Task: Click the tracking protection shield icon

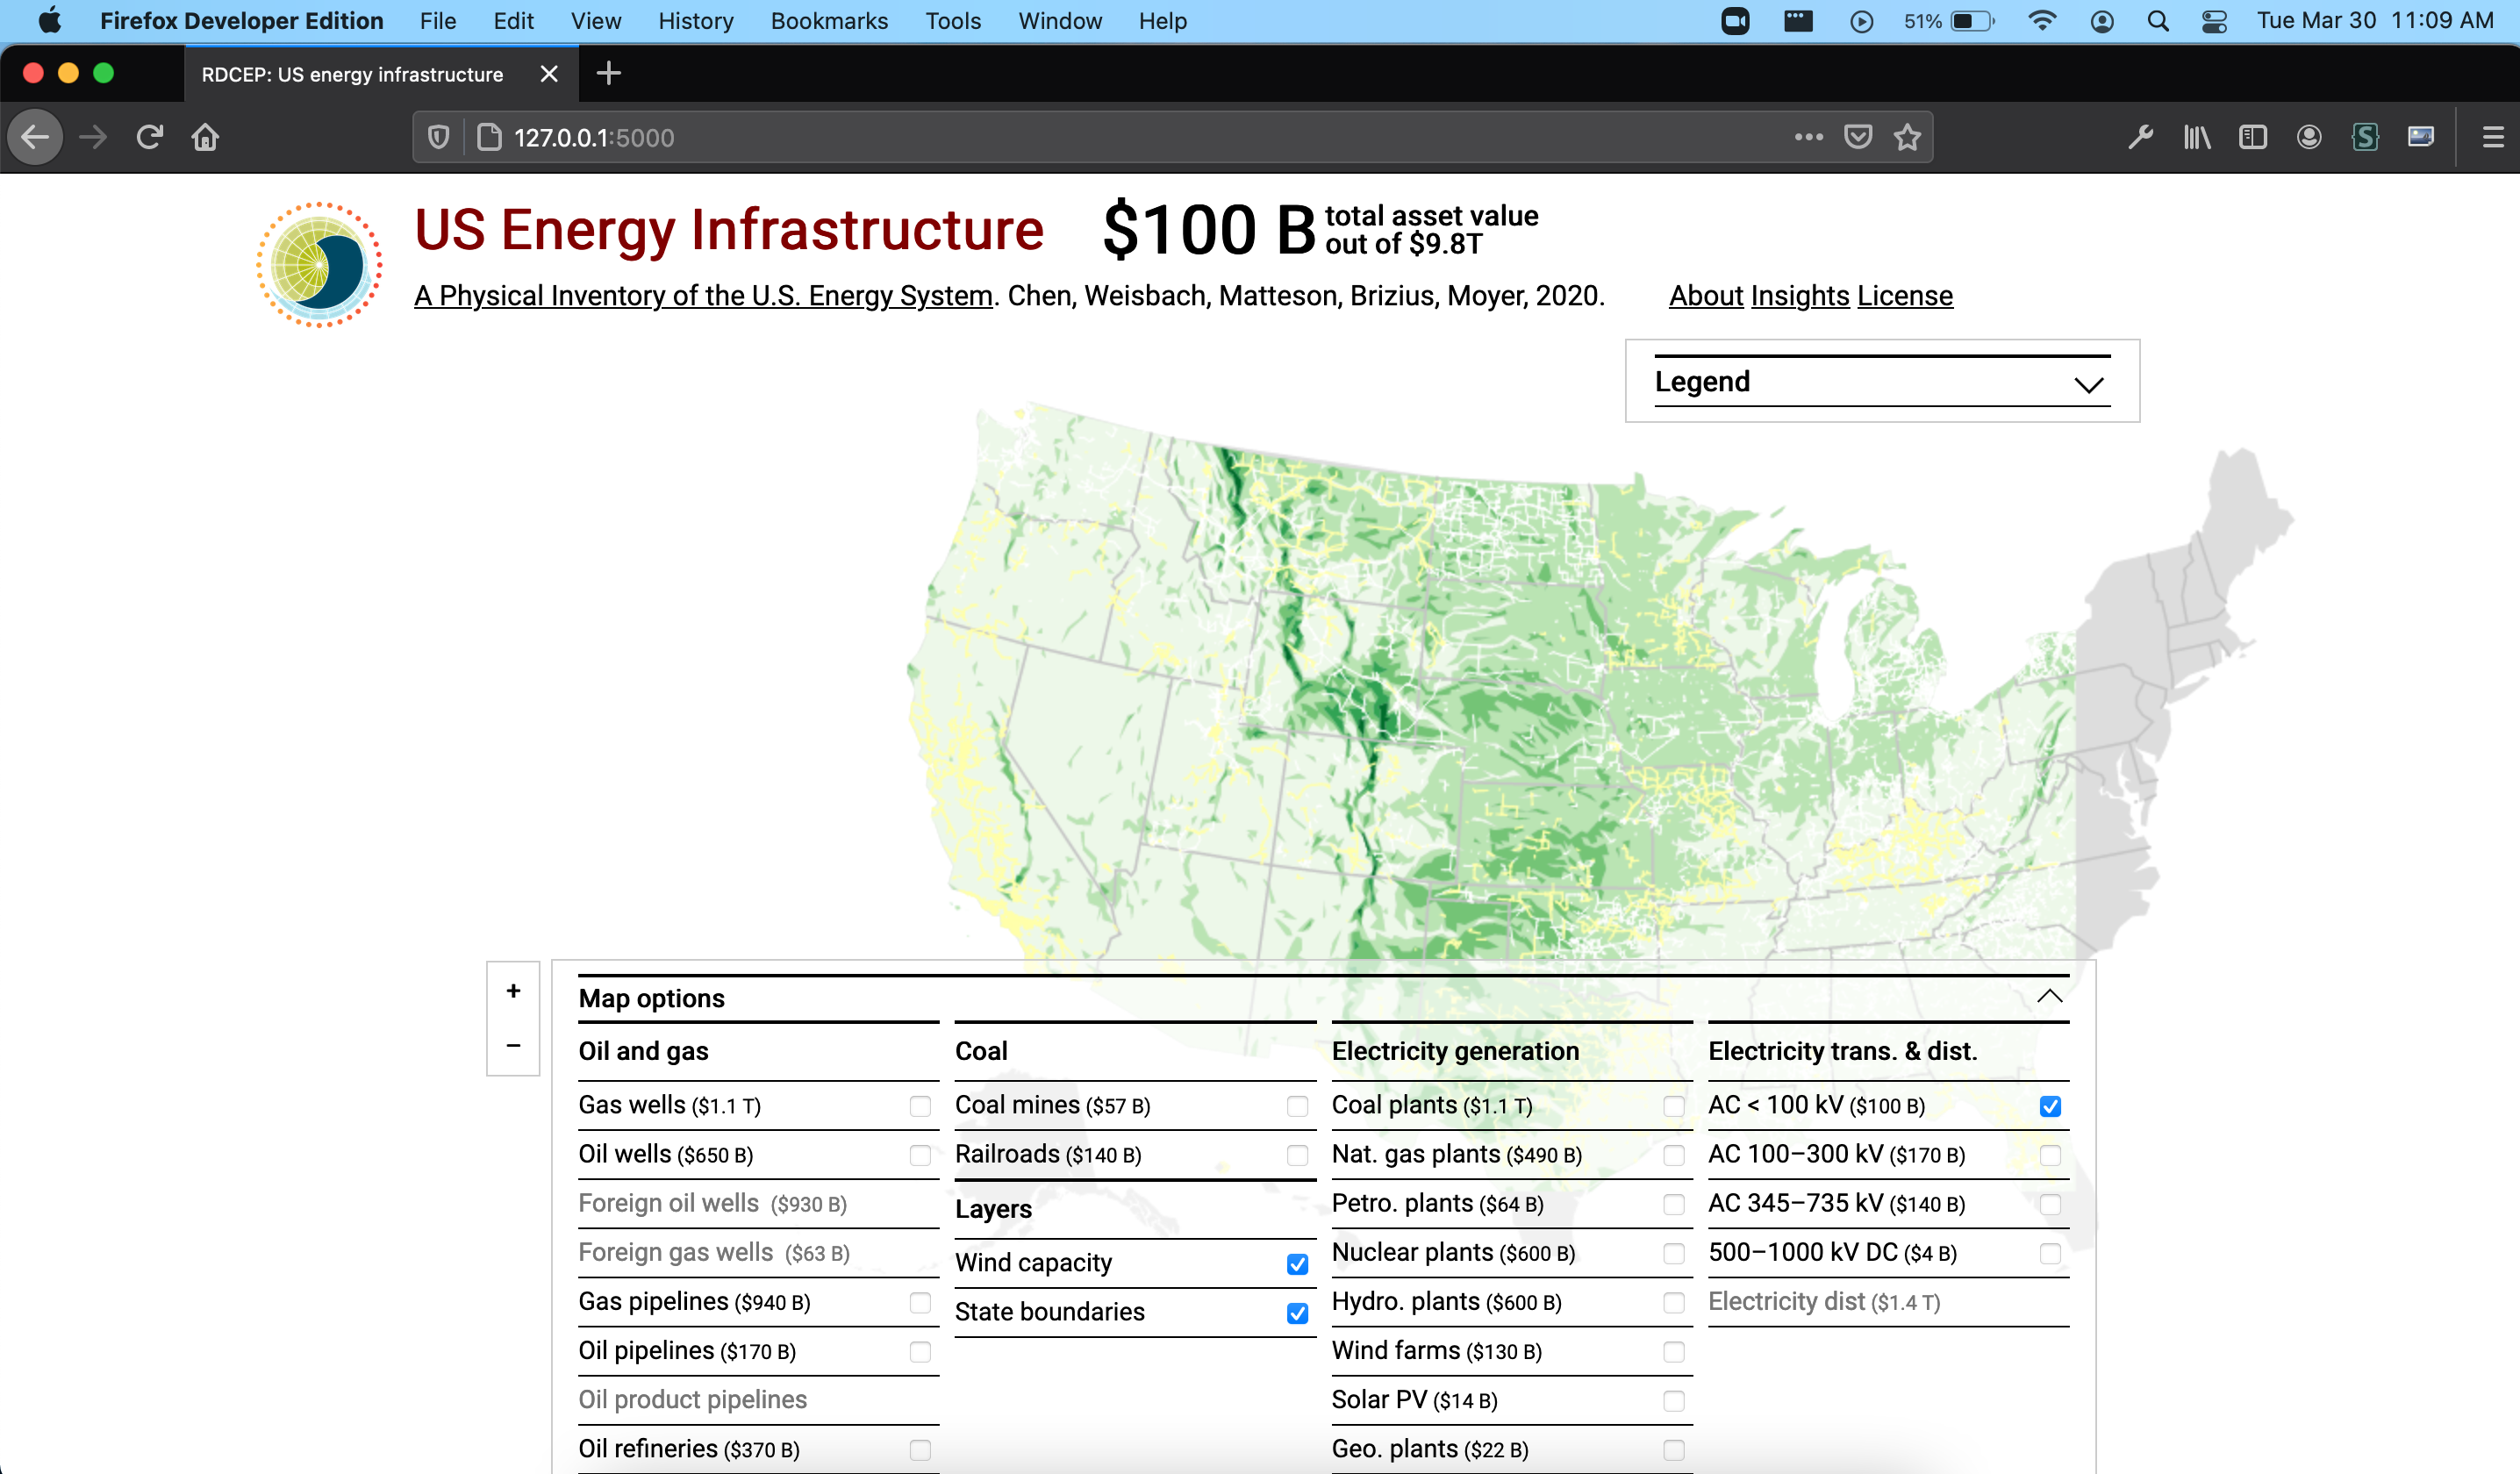Action: tap(438, 137)
